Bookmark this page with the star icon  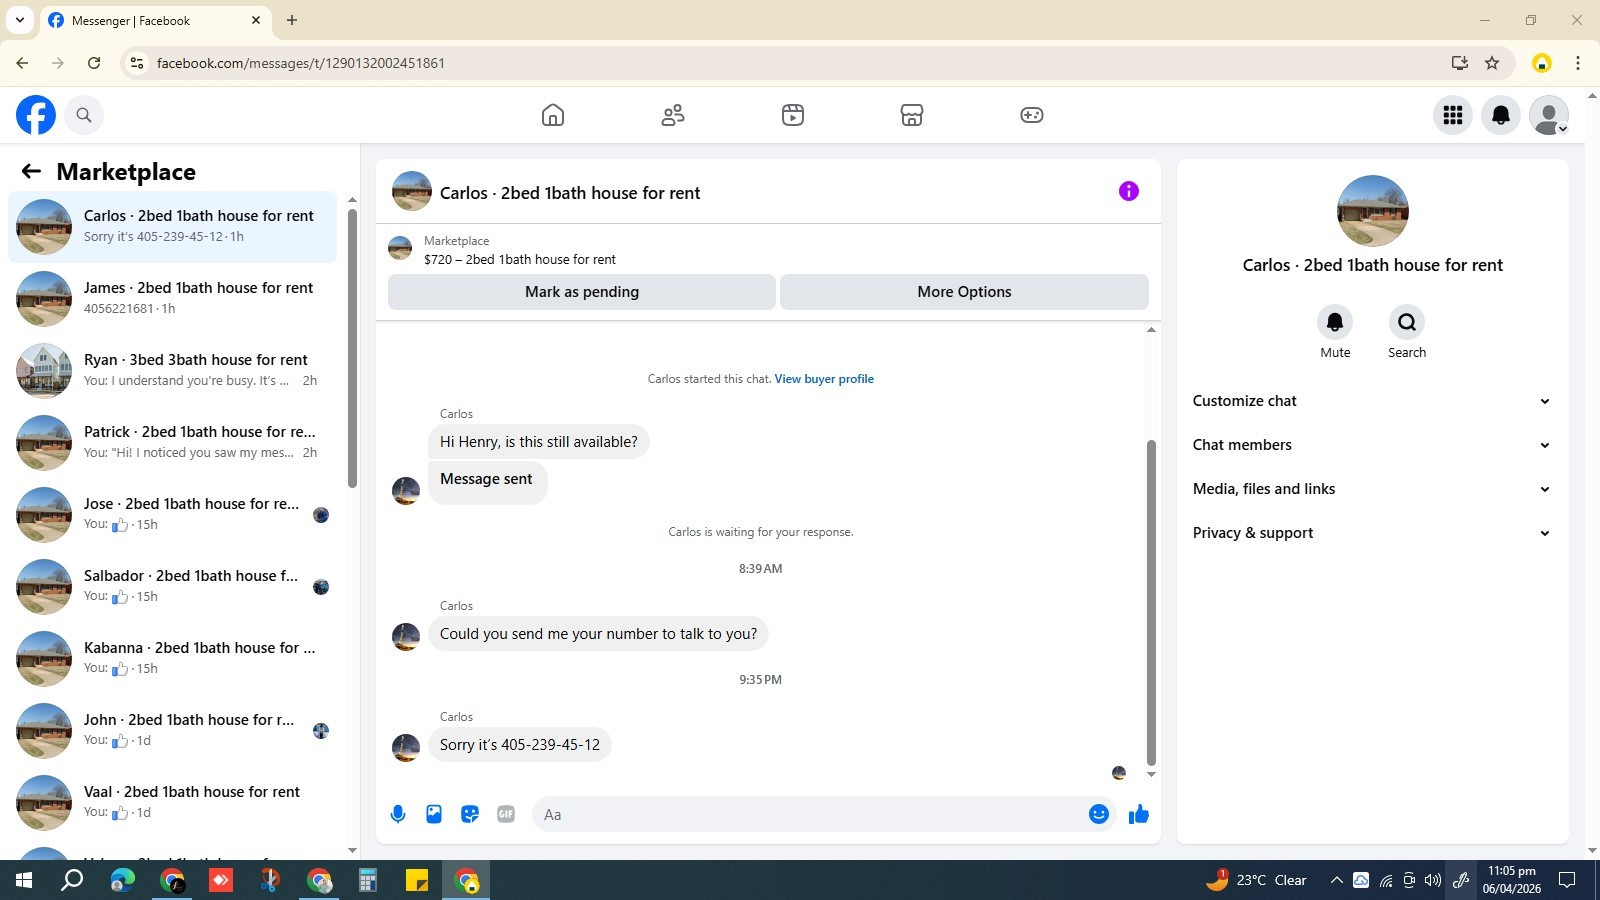tap(1492, 63)
